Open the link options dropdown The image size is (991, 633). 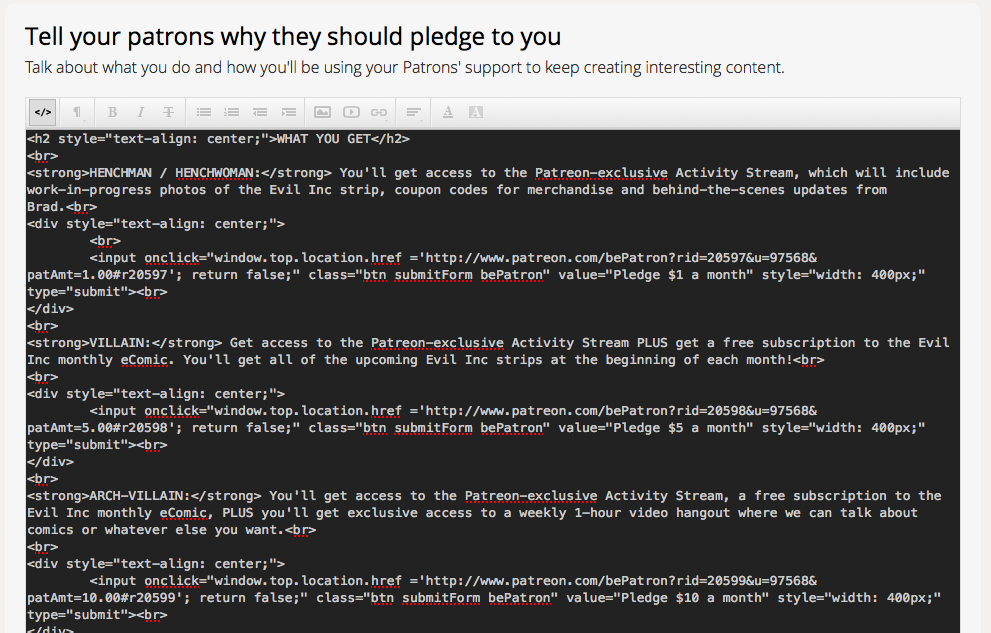pos(379,112)
